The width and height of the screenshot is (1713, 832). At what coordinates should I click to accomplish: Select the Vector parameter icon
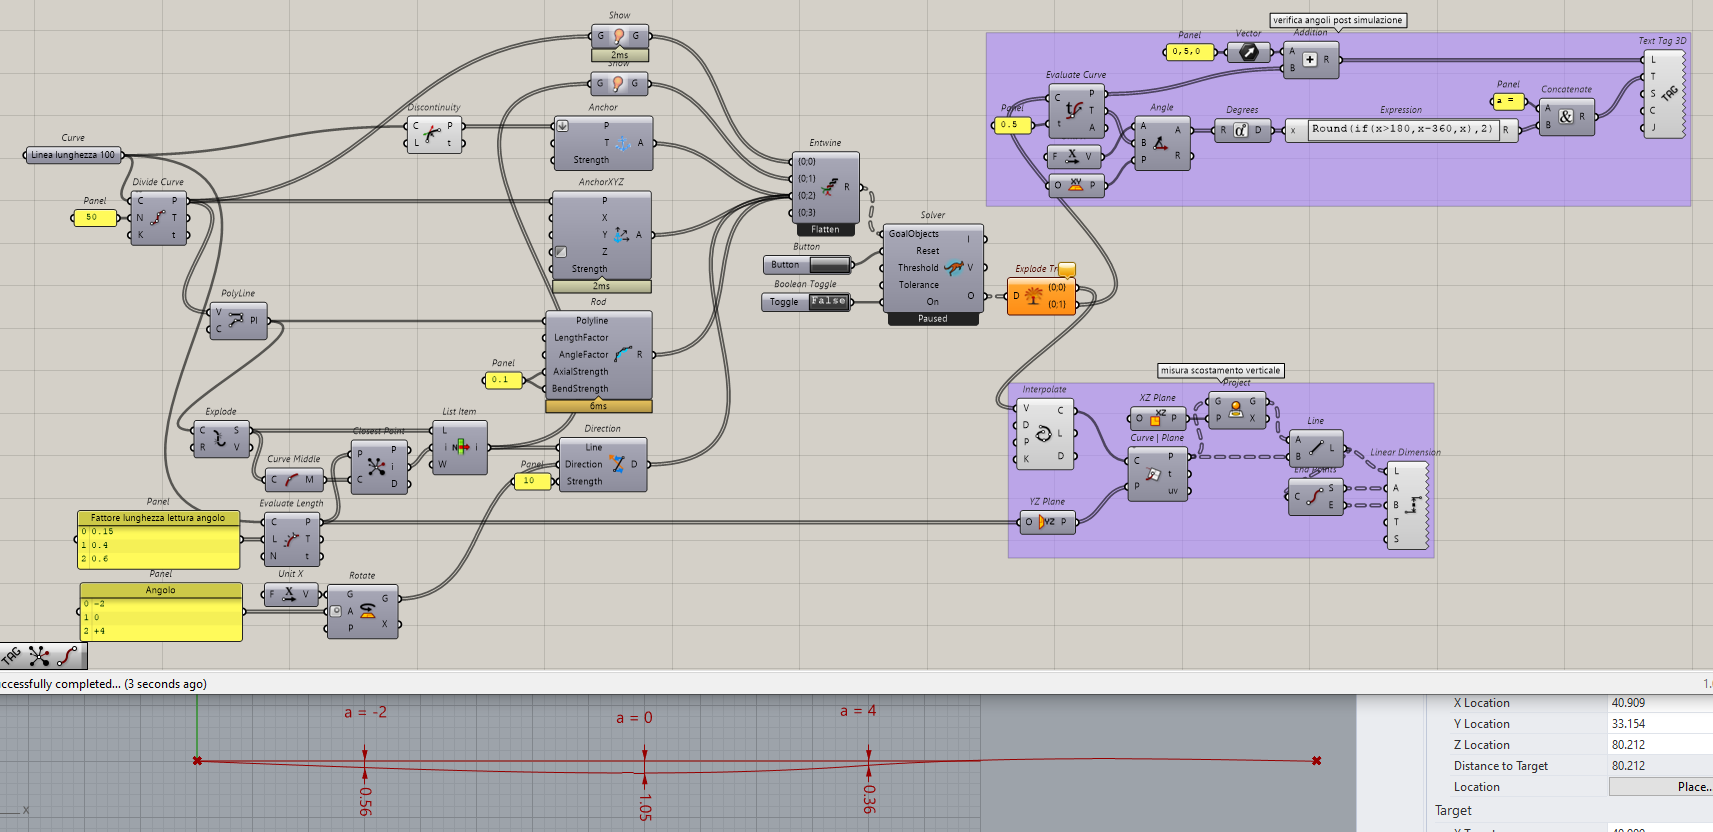tap(1248, 52)
